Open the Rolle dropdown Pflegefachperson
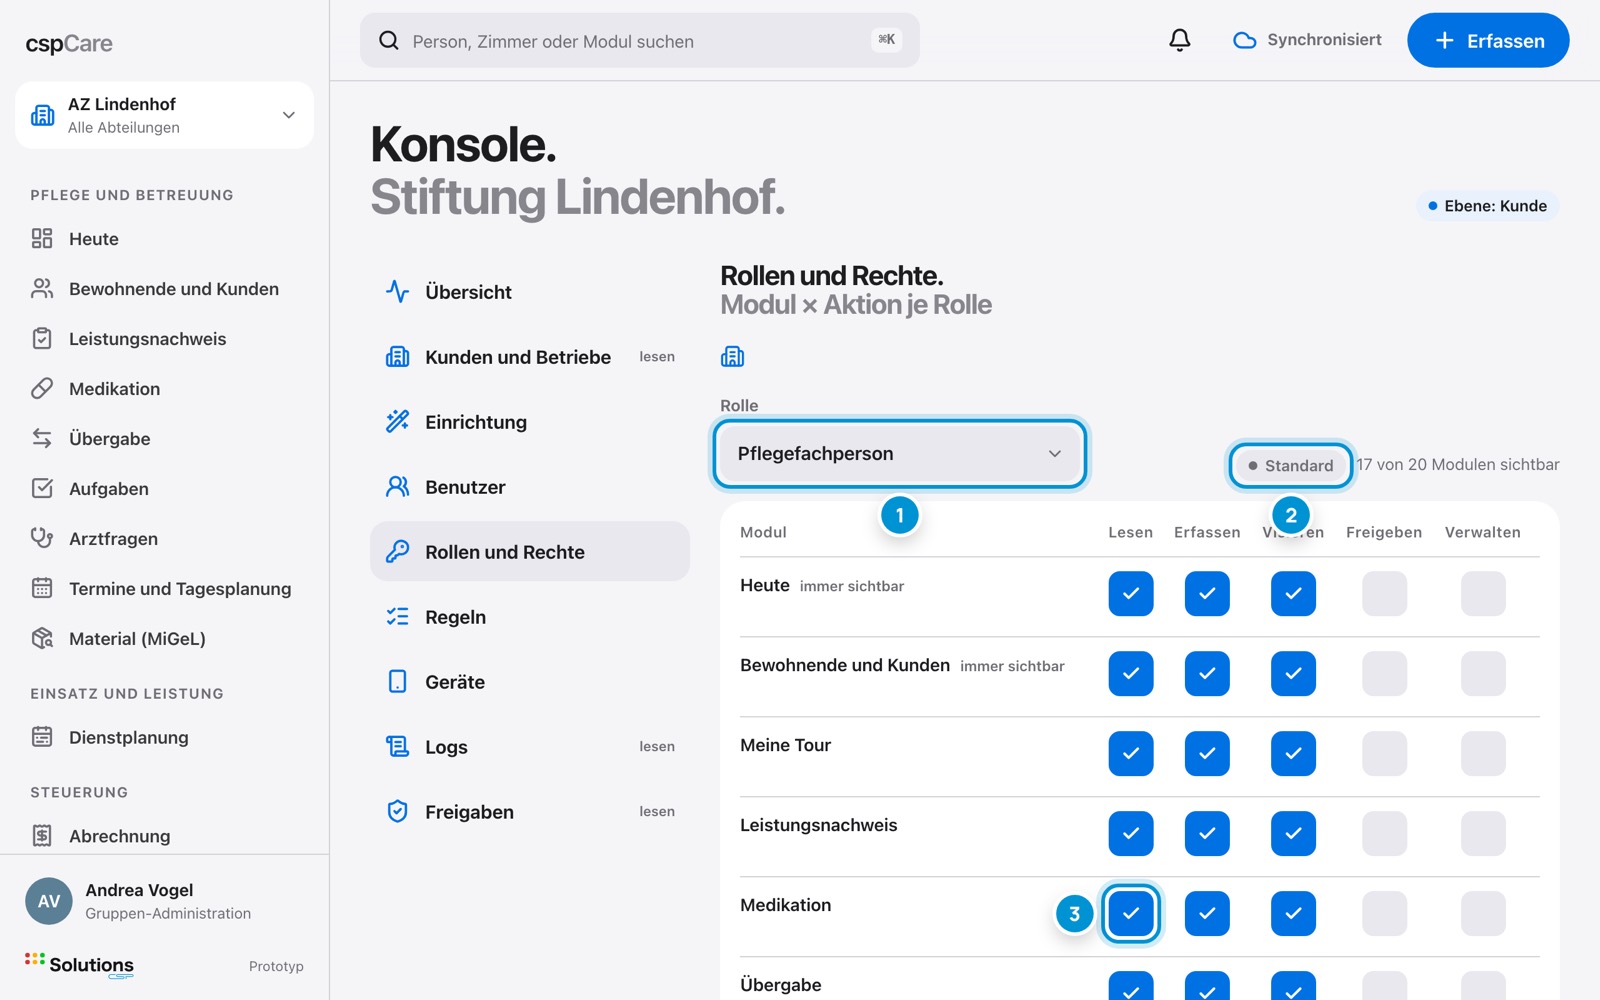The image size is (1600, 1000). click(900, 454)
